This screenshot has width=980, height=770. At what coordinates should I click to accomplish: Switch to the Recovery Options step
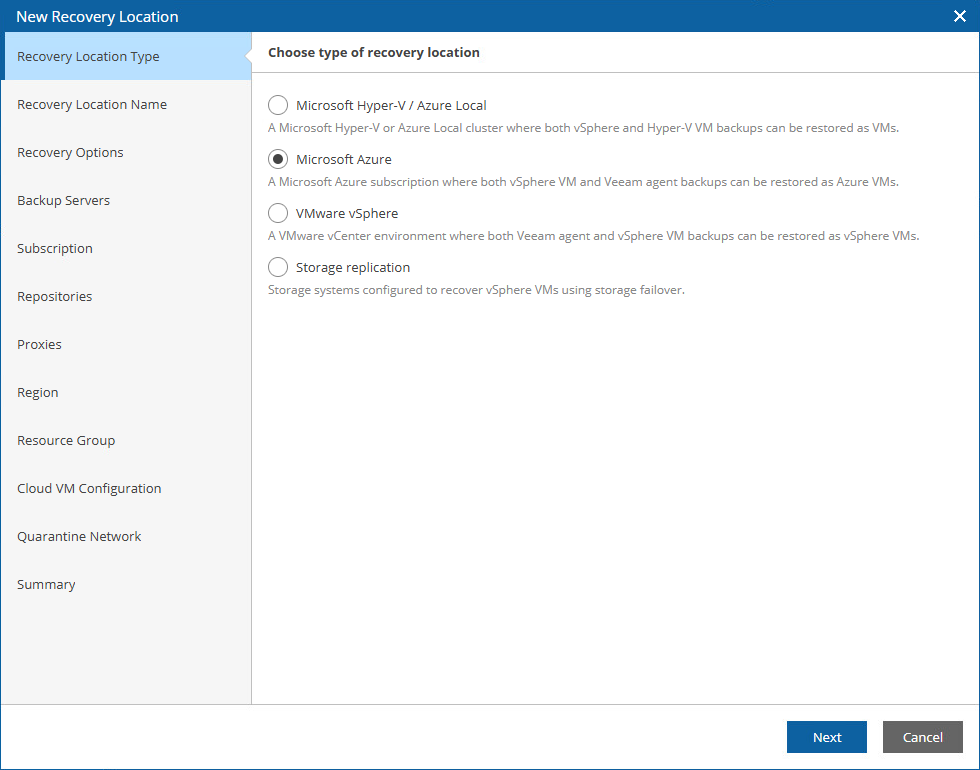70,153
